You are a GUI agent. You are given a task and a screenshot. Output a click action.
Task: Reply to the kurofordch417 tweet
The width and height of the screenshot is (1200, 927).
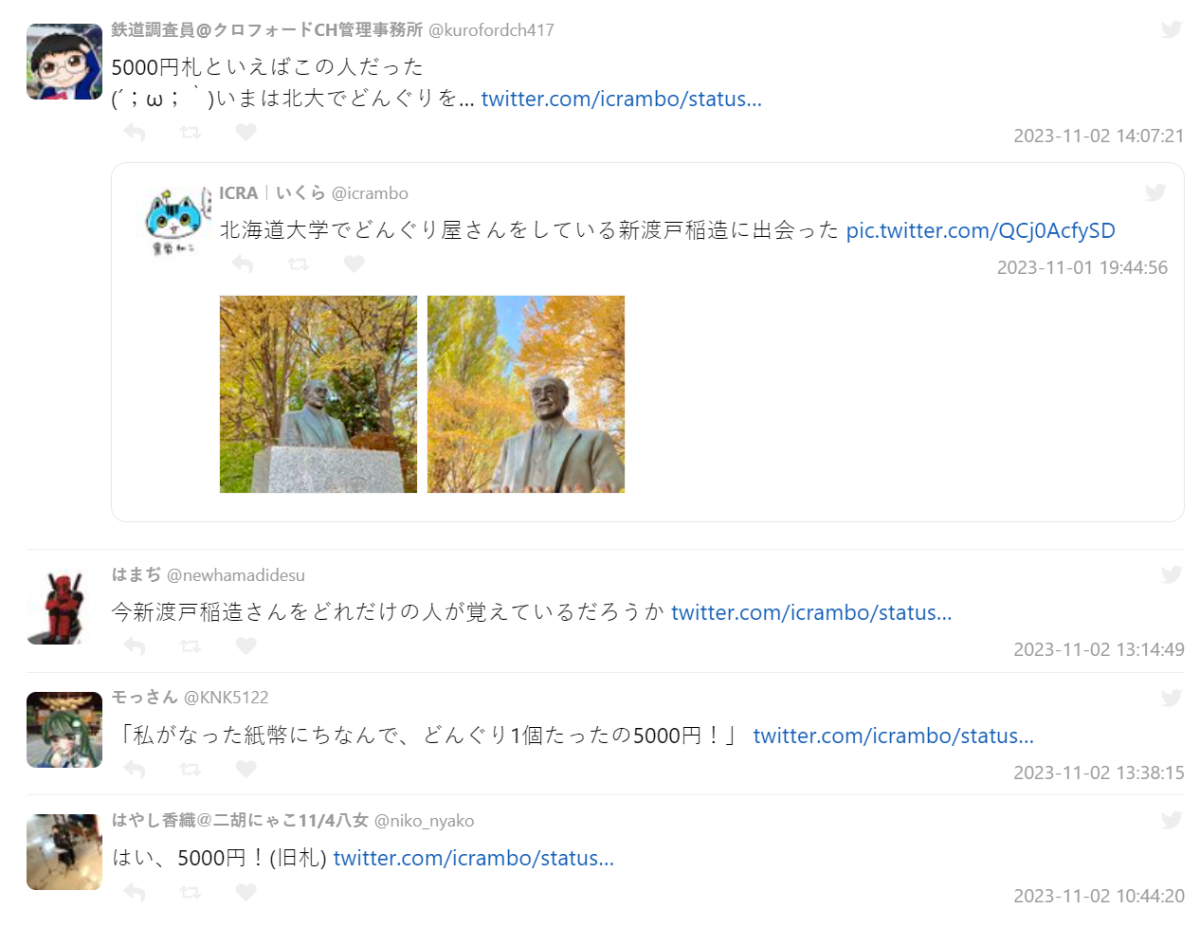point(134,132)
